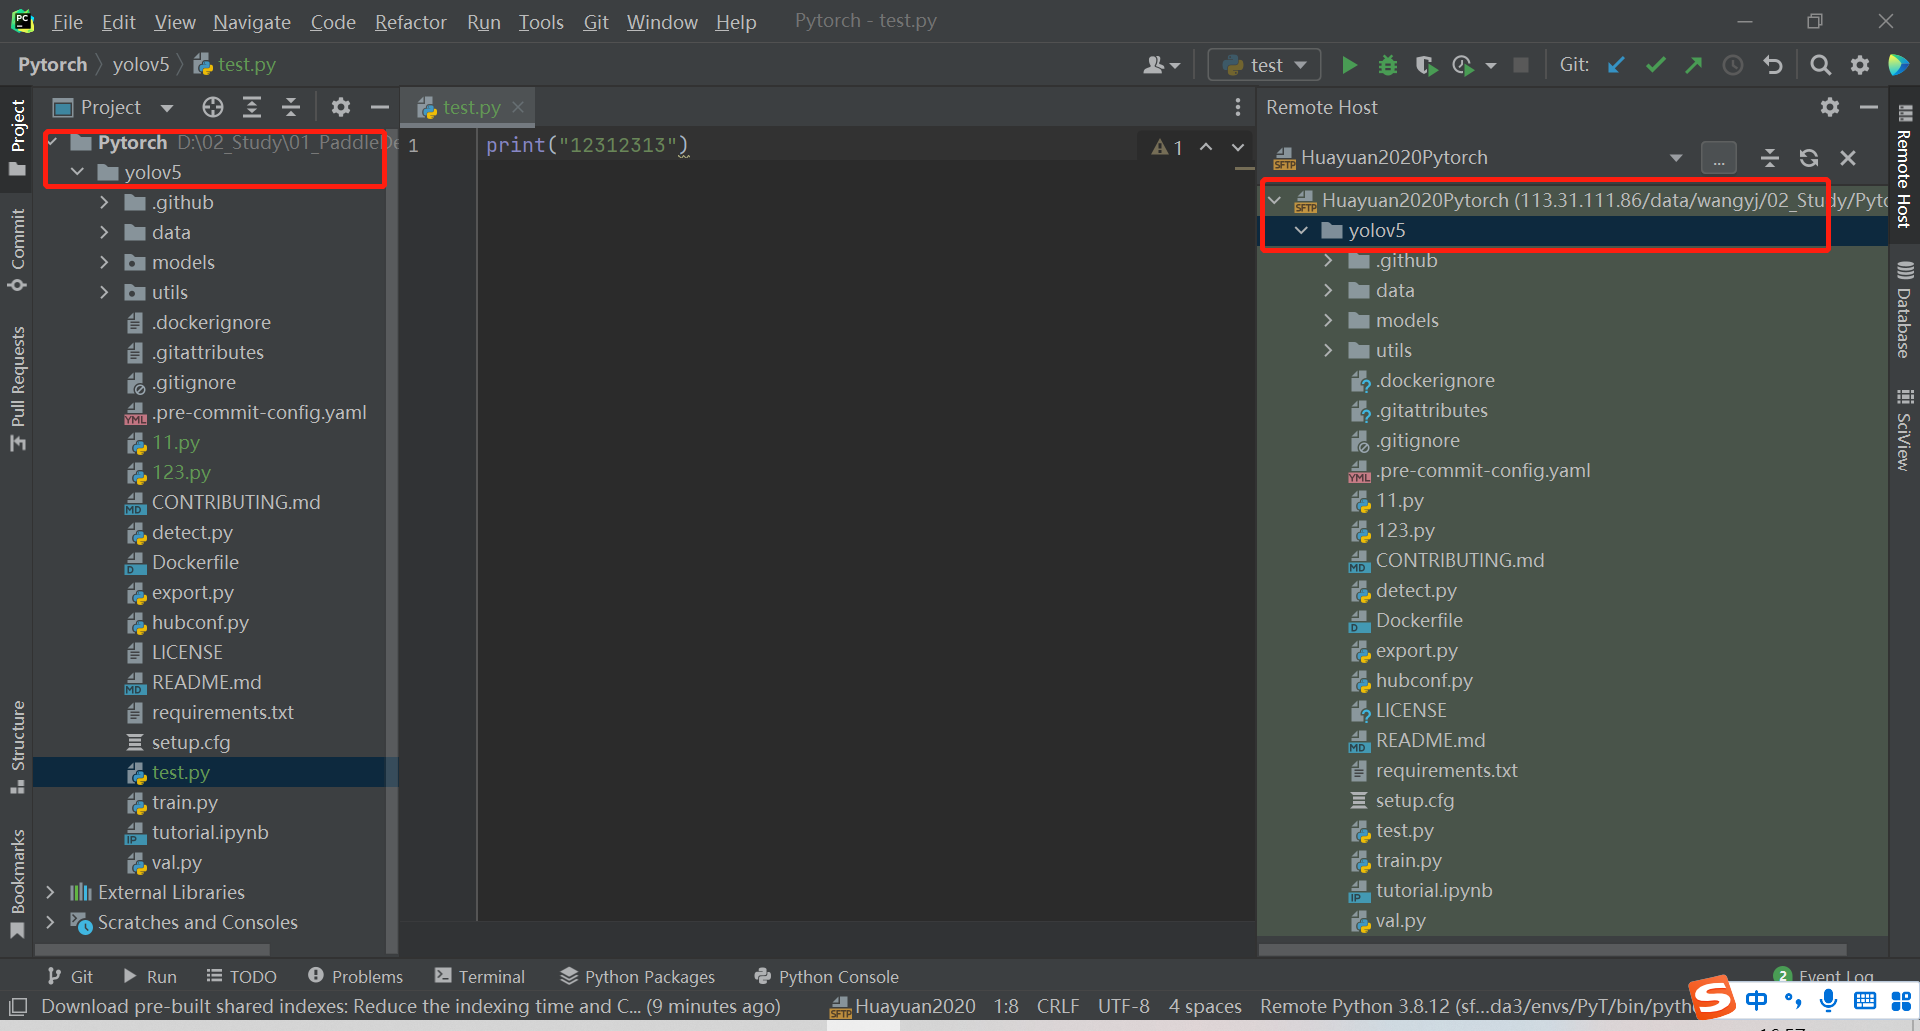
Task: Toggle the Pull Requests tool window
Action: point(17,388)
